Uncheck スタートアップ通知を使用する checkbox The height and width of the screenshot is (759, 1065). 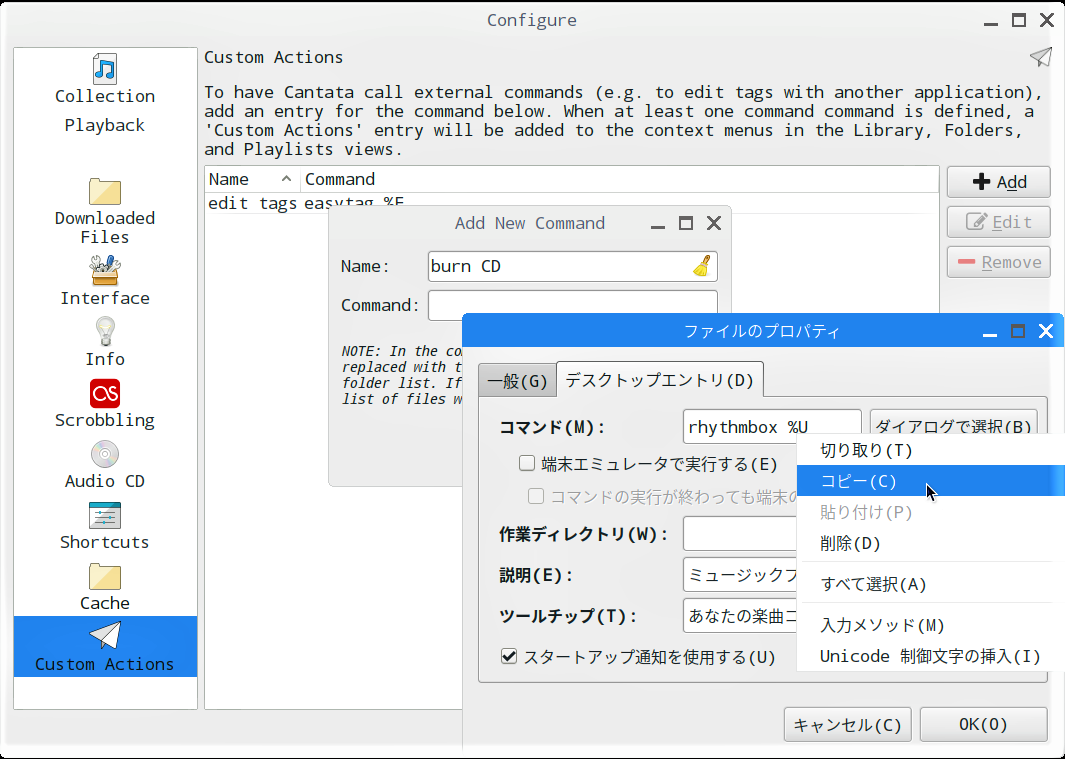(509, 656)
